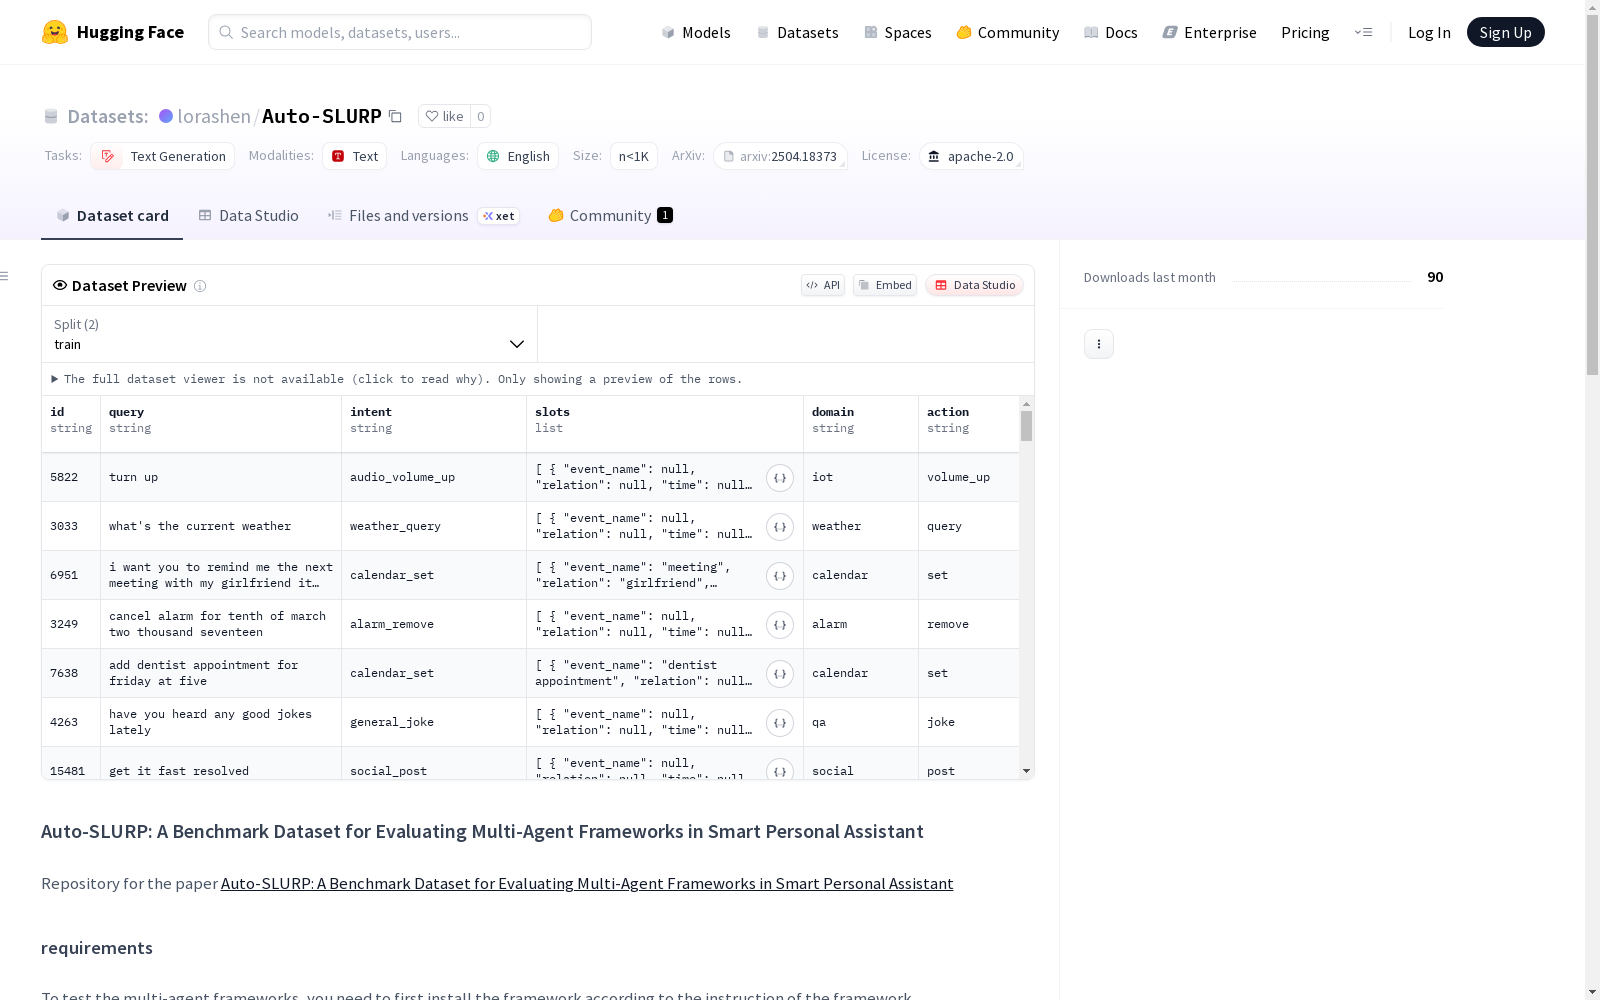Click the Hugging Face logo icon

pyautogui.click(x=55, y=32)
